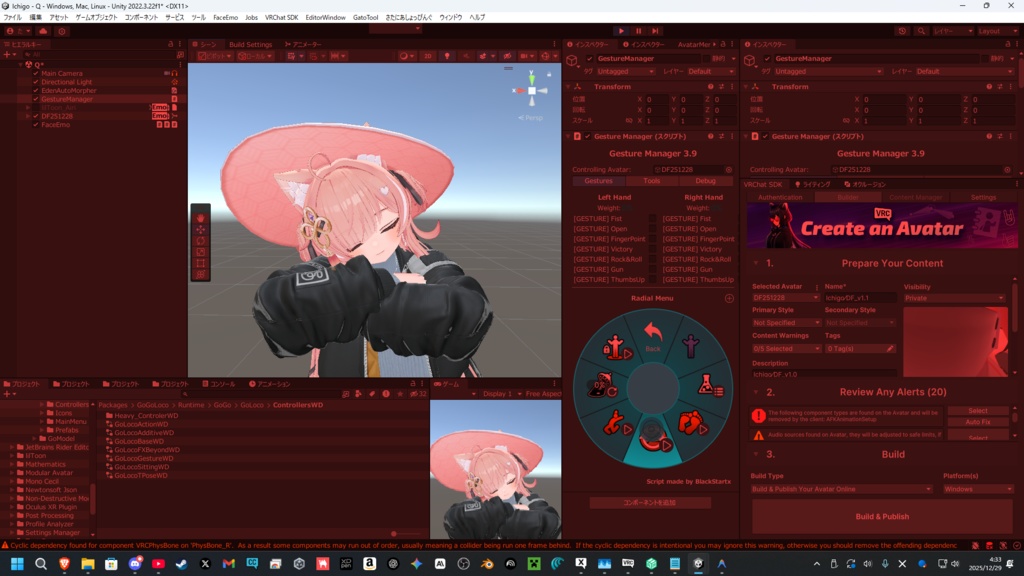
Task: Select the hand View tool in scene
Action: pos(200,218)
